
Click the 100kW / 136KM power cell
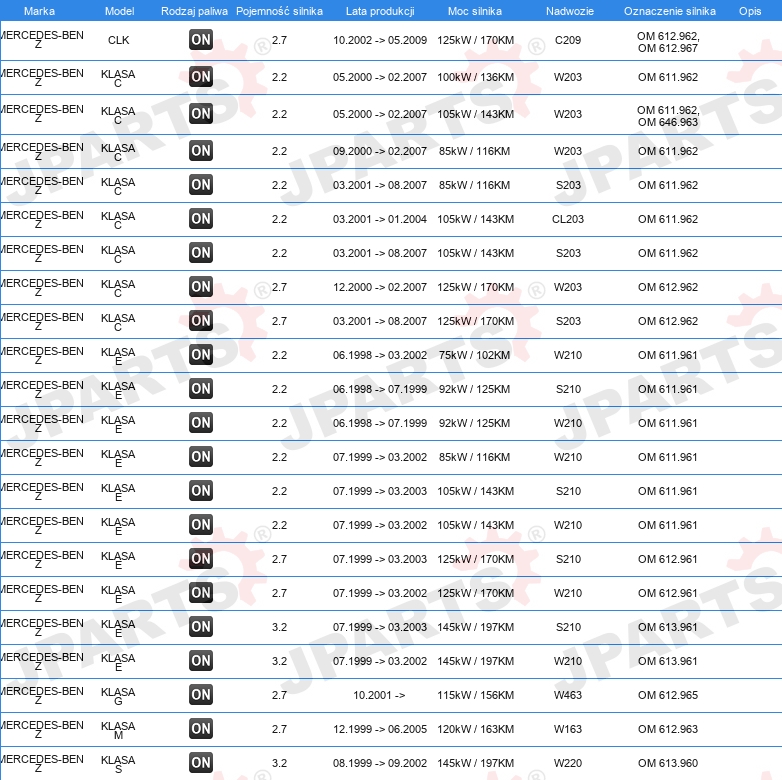click(475, 77)
